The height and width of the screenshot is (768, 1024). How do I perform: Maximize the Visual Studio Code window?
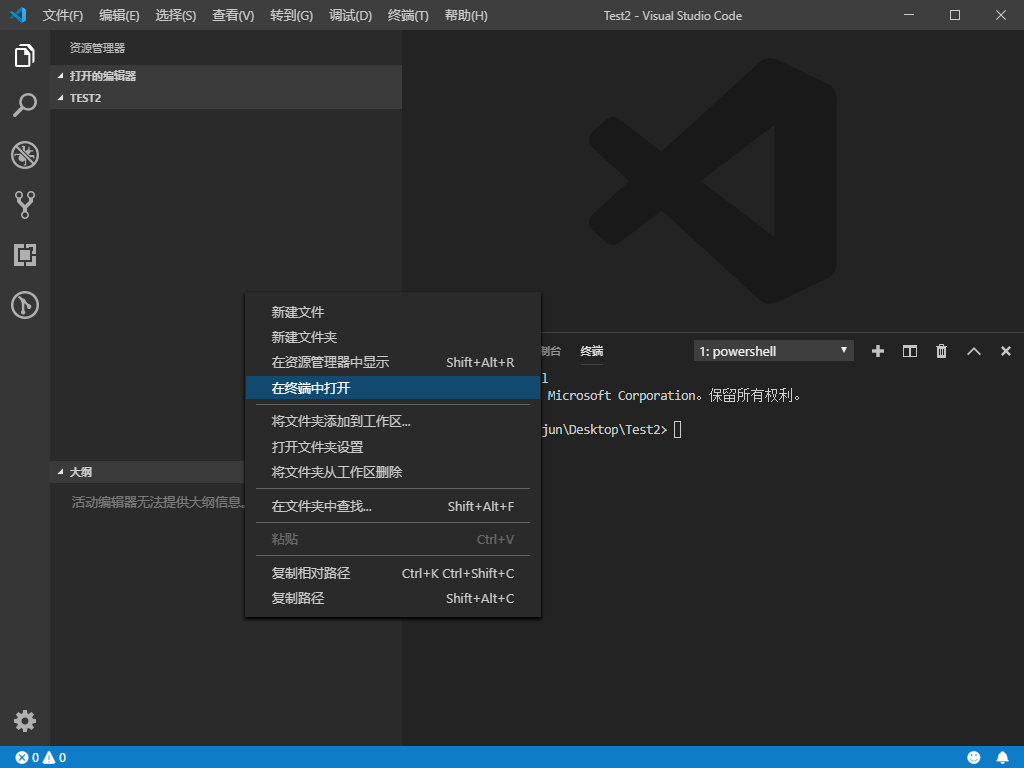pyautogui.click(x=955, y=15)
